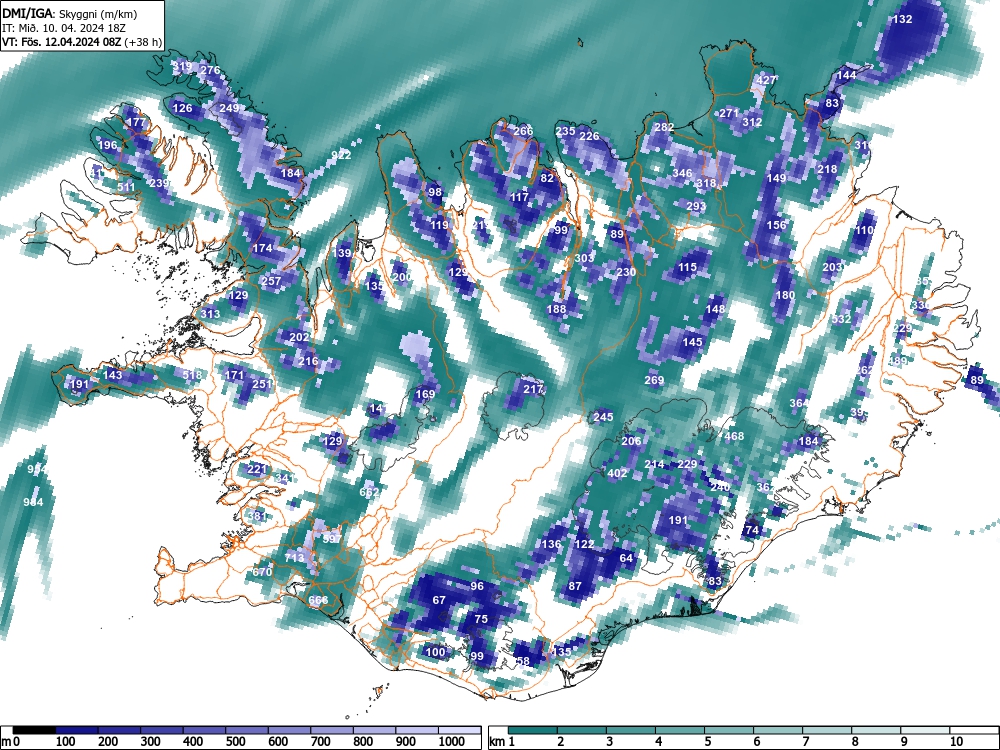Click the 'DMI/IGA: Skyggni (m/km)' title text
Image resolution: width=1000 pixels, height=750 pixels.
click(70, 14)
